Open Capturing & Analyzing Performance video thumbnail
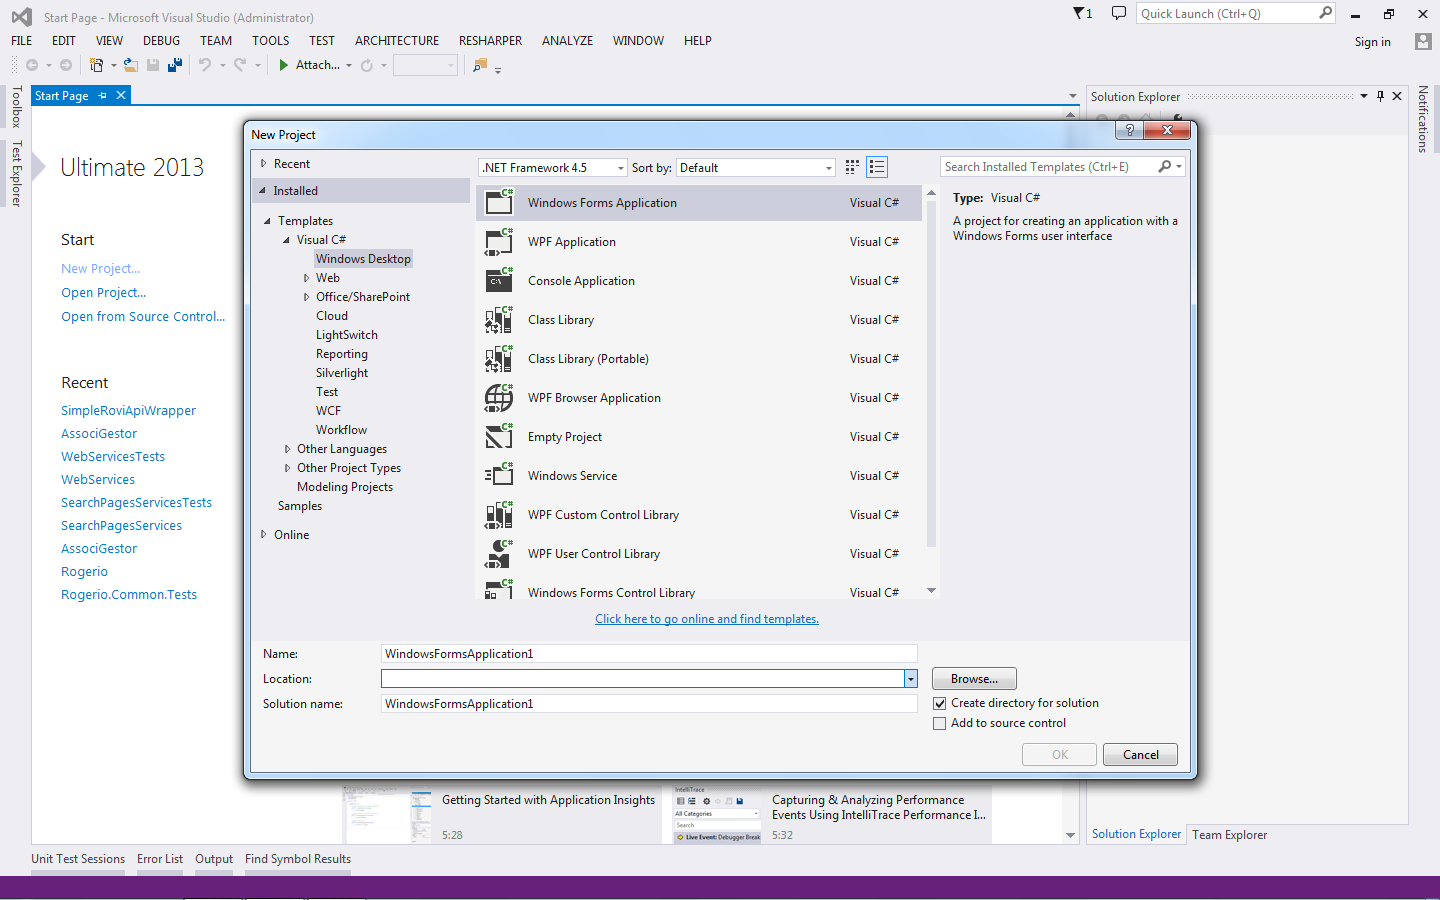 717,815
